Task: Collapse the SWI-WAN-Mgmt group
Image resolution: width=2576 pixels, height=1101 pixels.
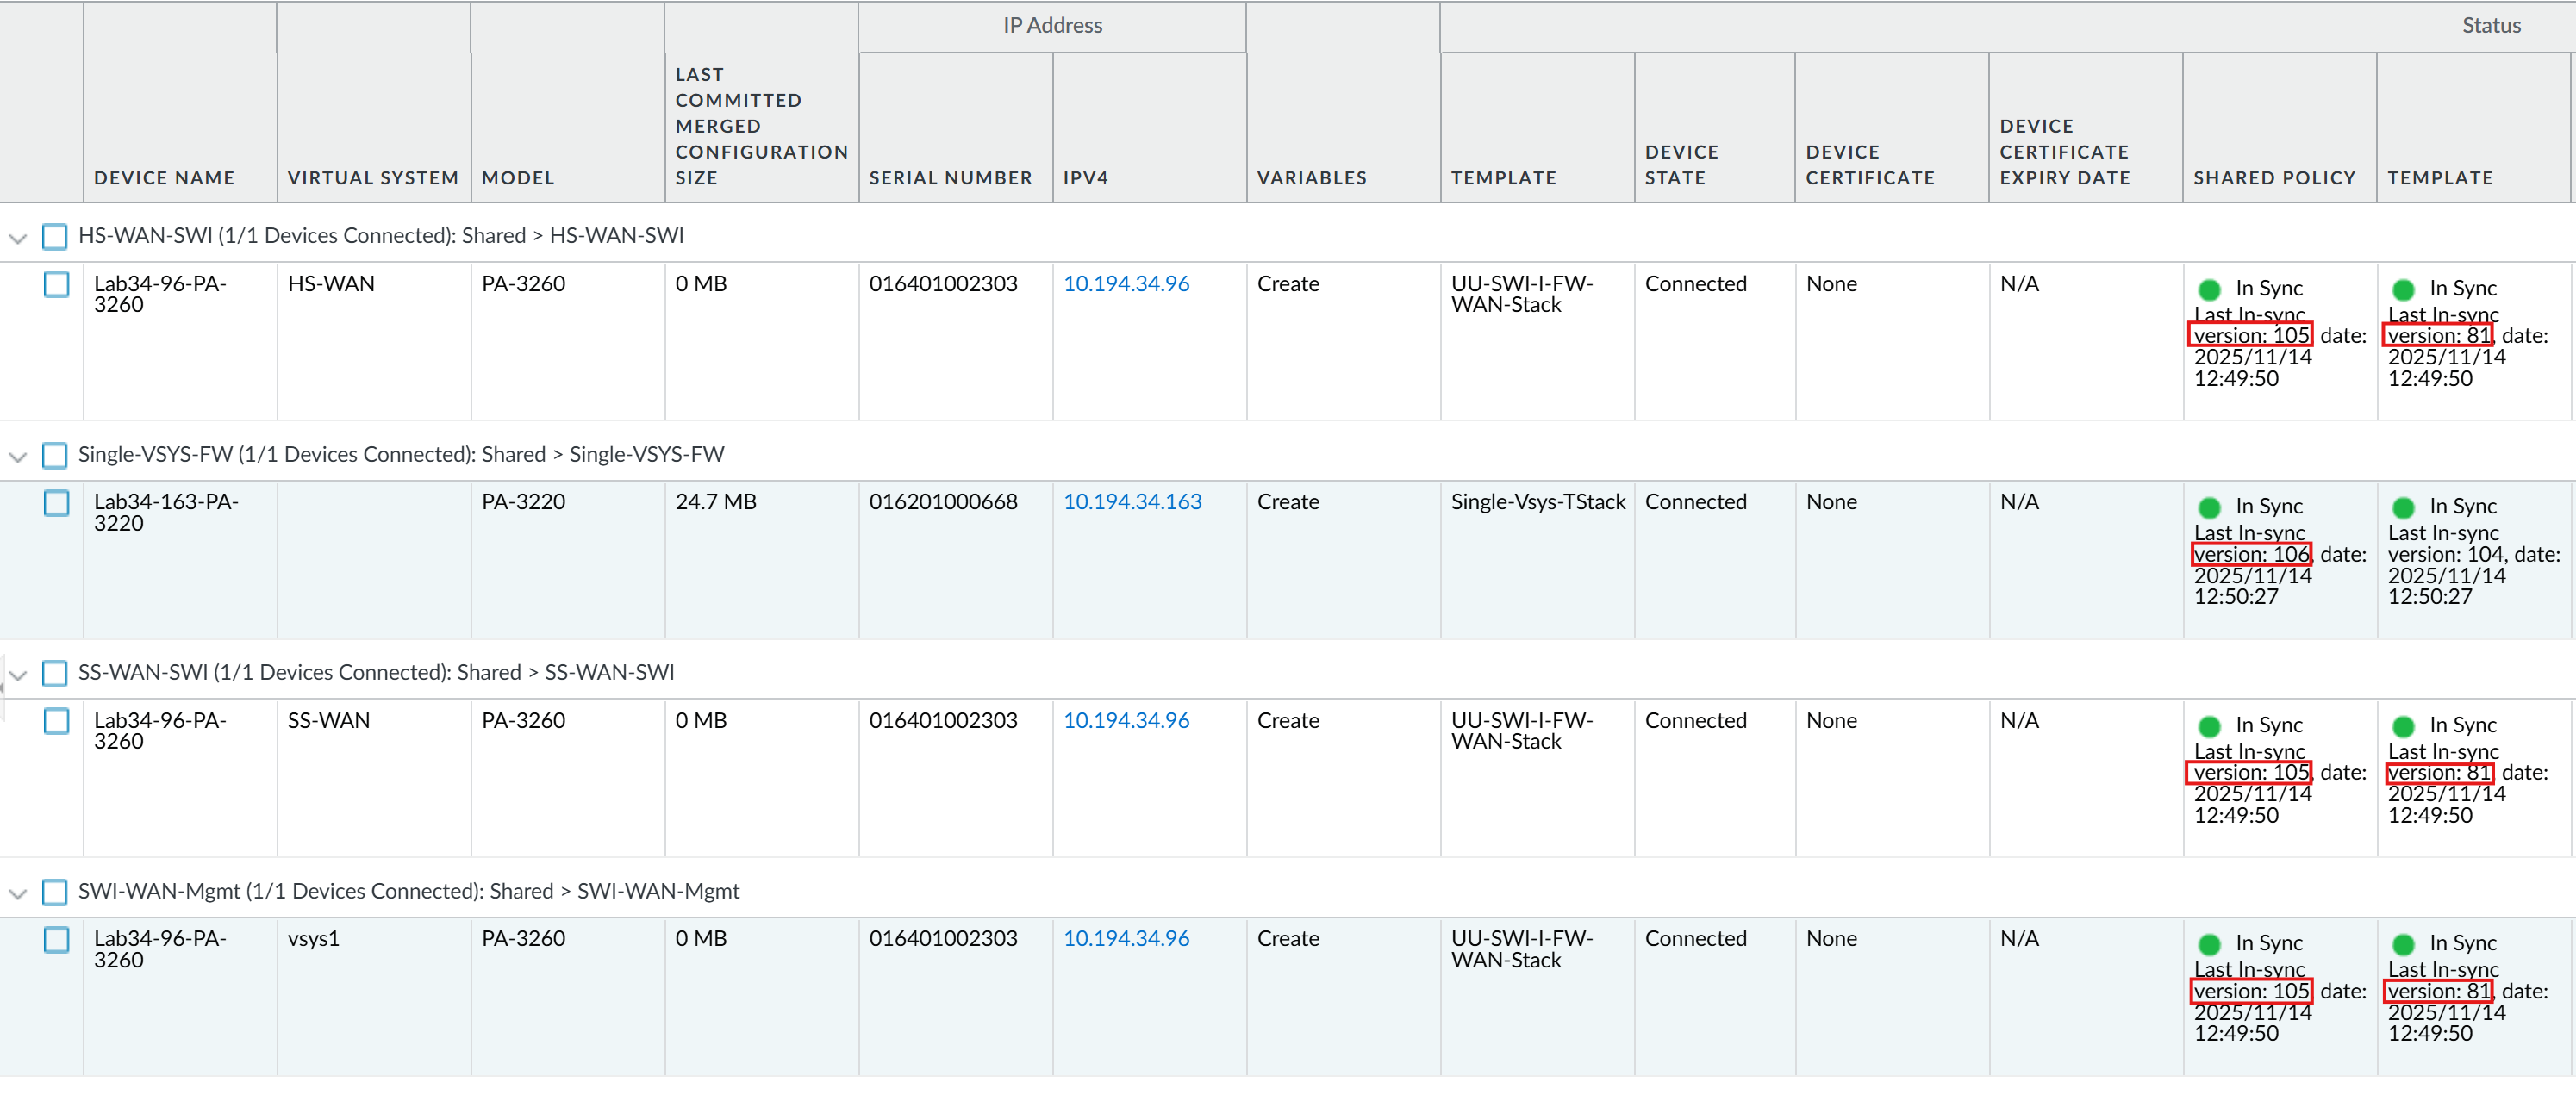Action: (x=17, y=893)
